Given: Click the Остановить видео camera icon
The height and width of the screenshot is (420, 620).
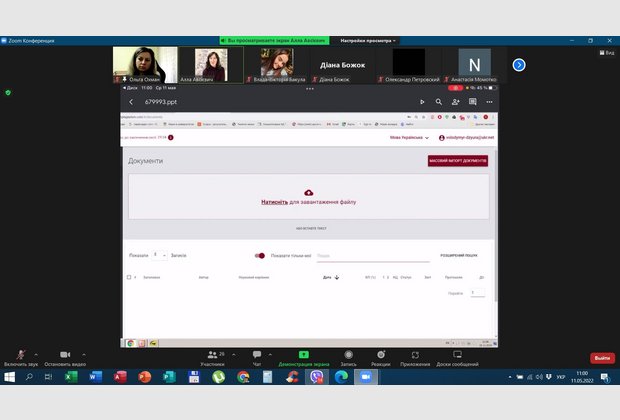Looking at the screenshot, I should point(64,355).
